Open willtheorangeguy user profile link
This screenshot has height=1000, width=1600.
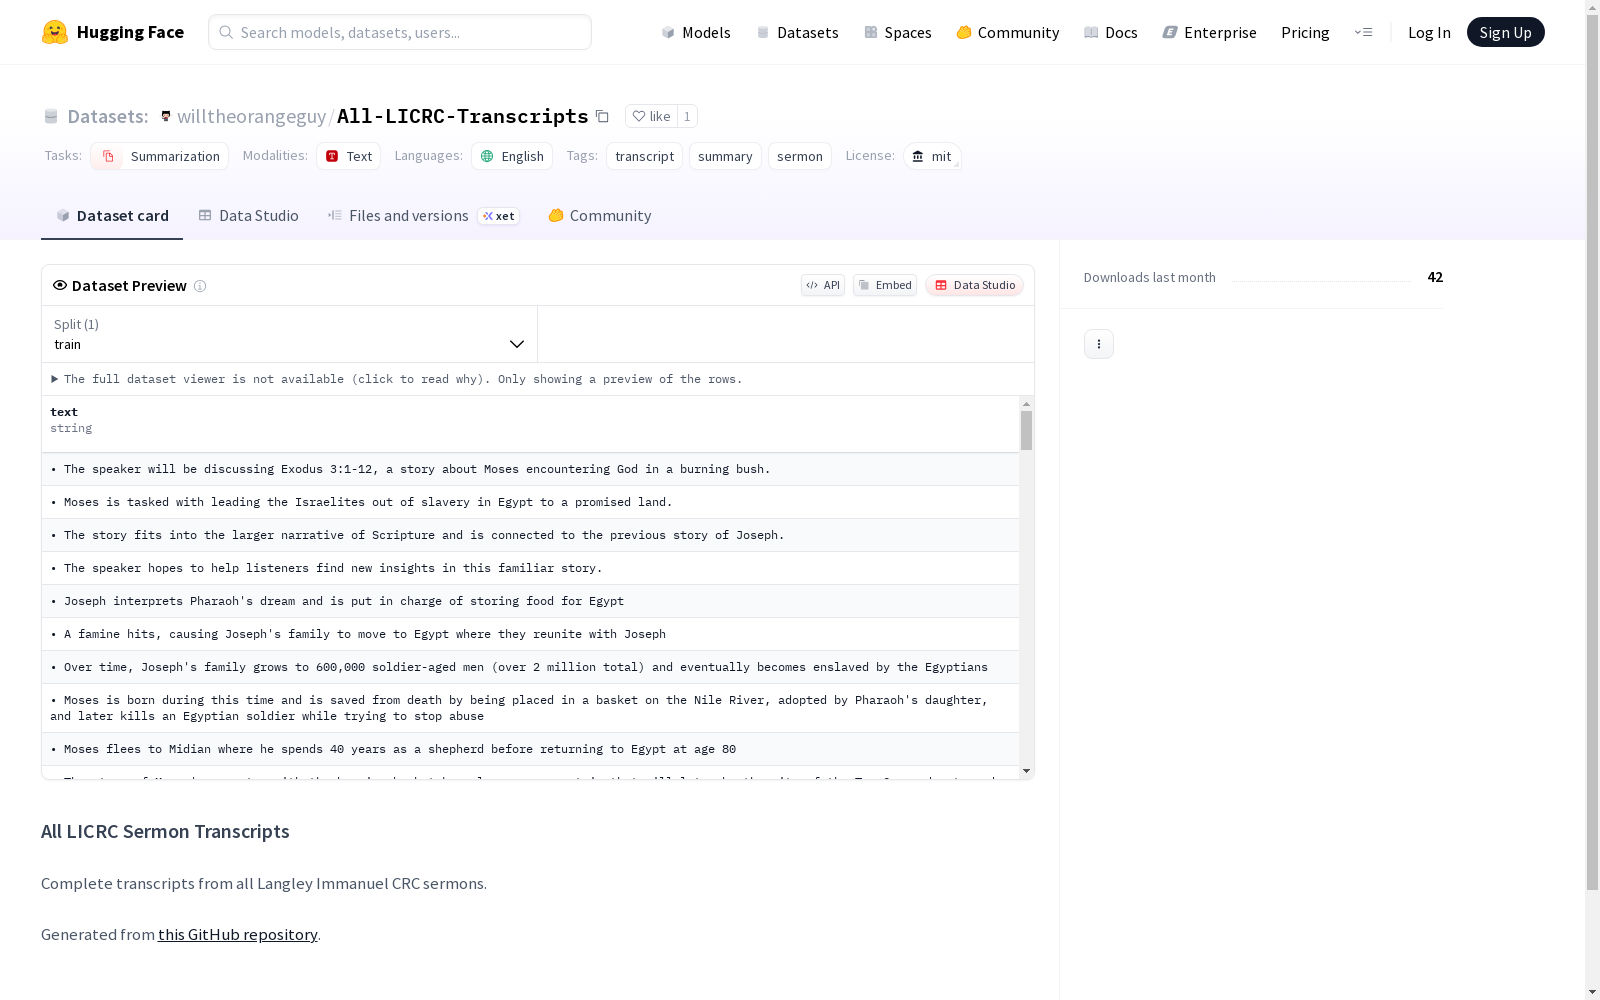coord(251,116)
